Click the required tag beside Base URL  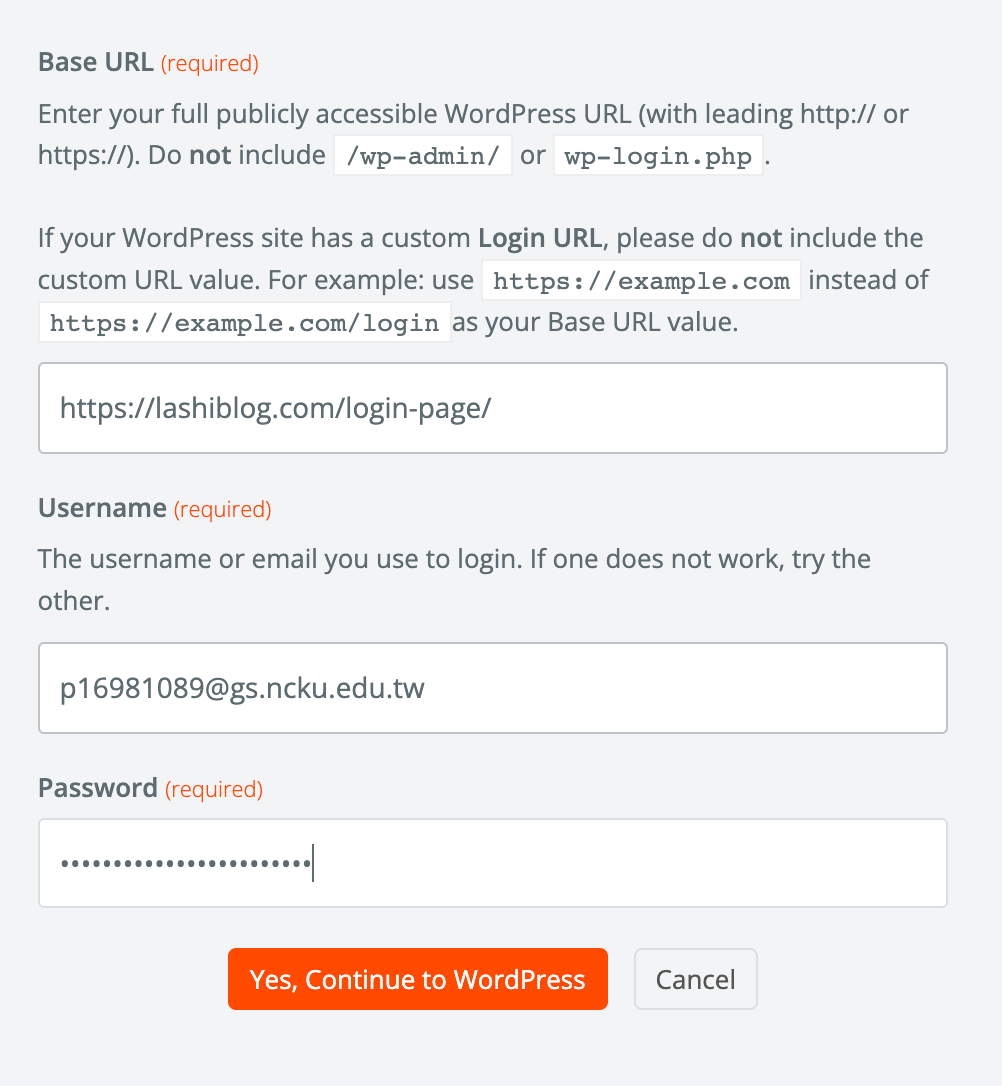(210, 64)
